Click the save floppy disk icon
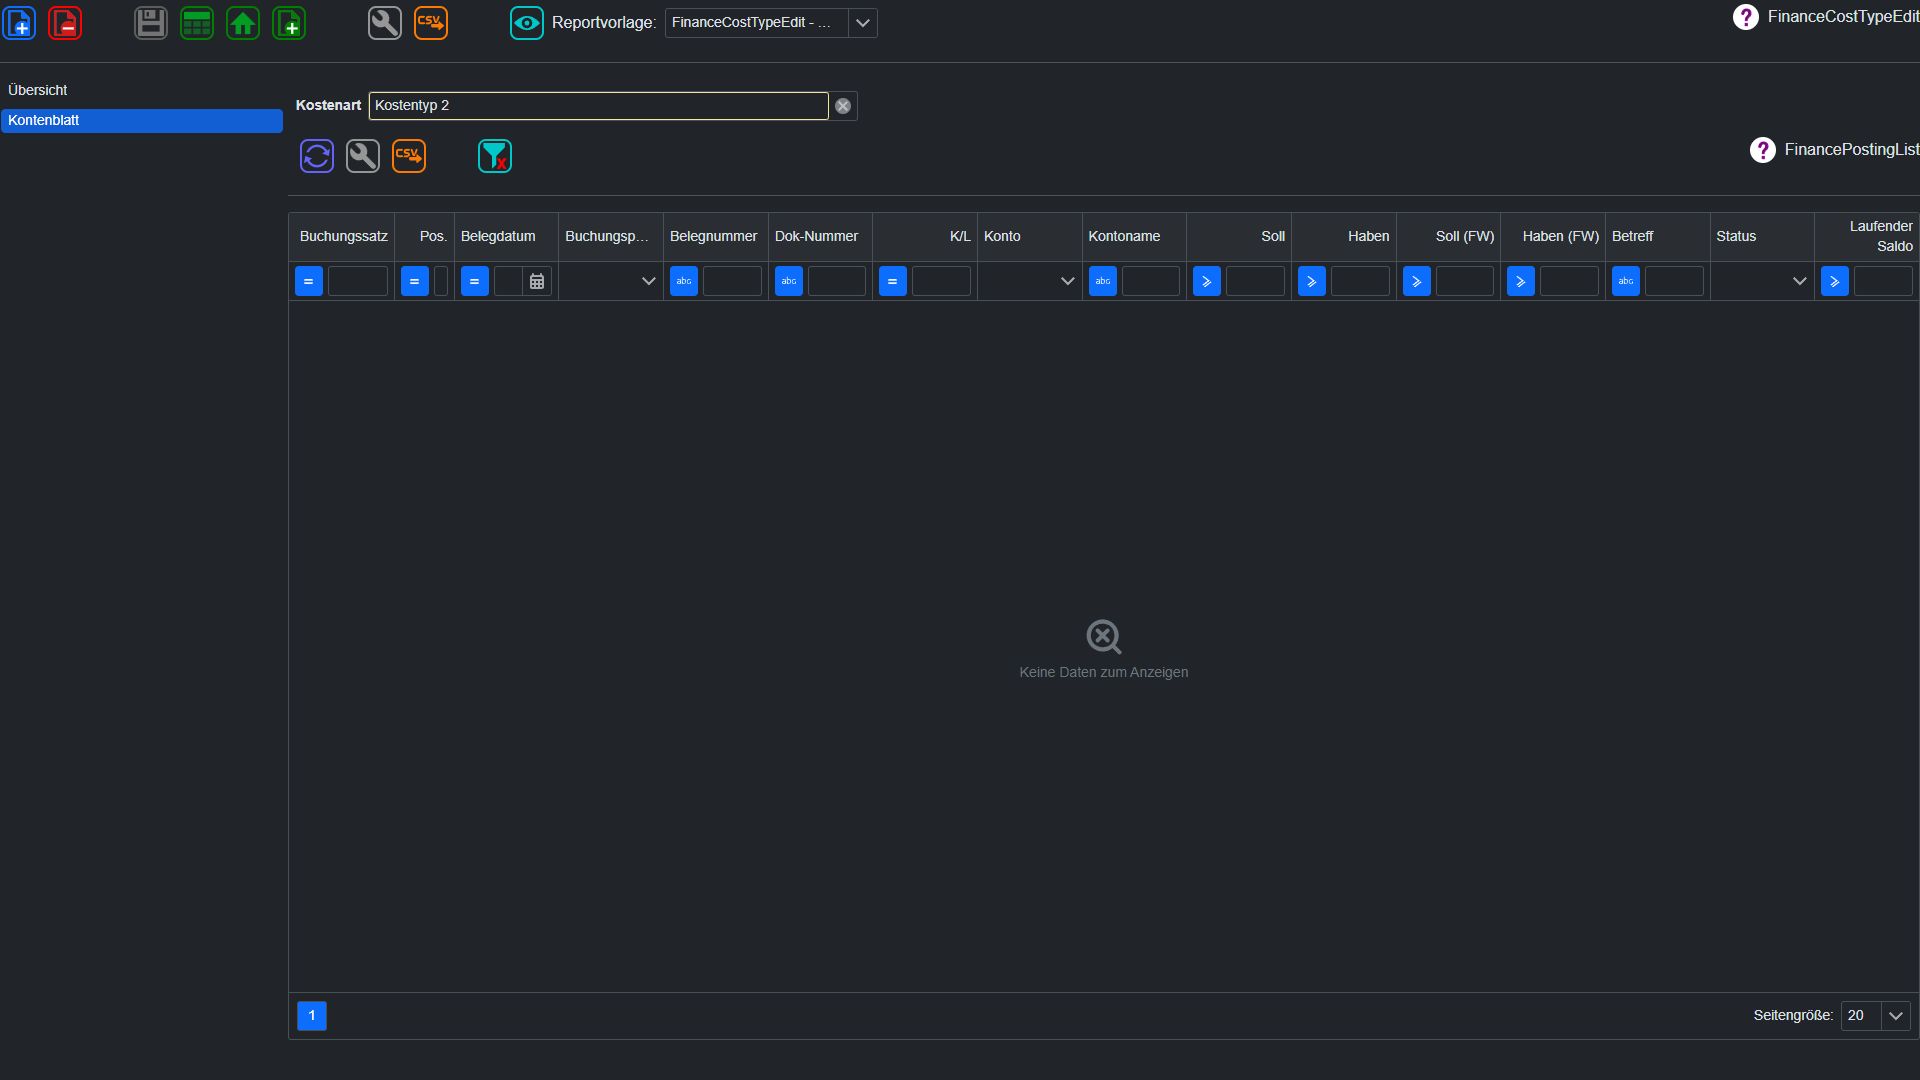This screenshot has height=1080, width=1920. (x=151, y=23)
